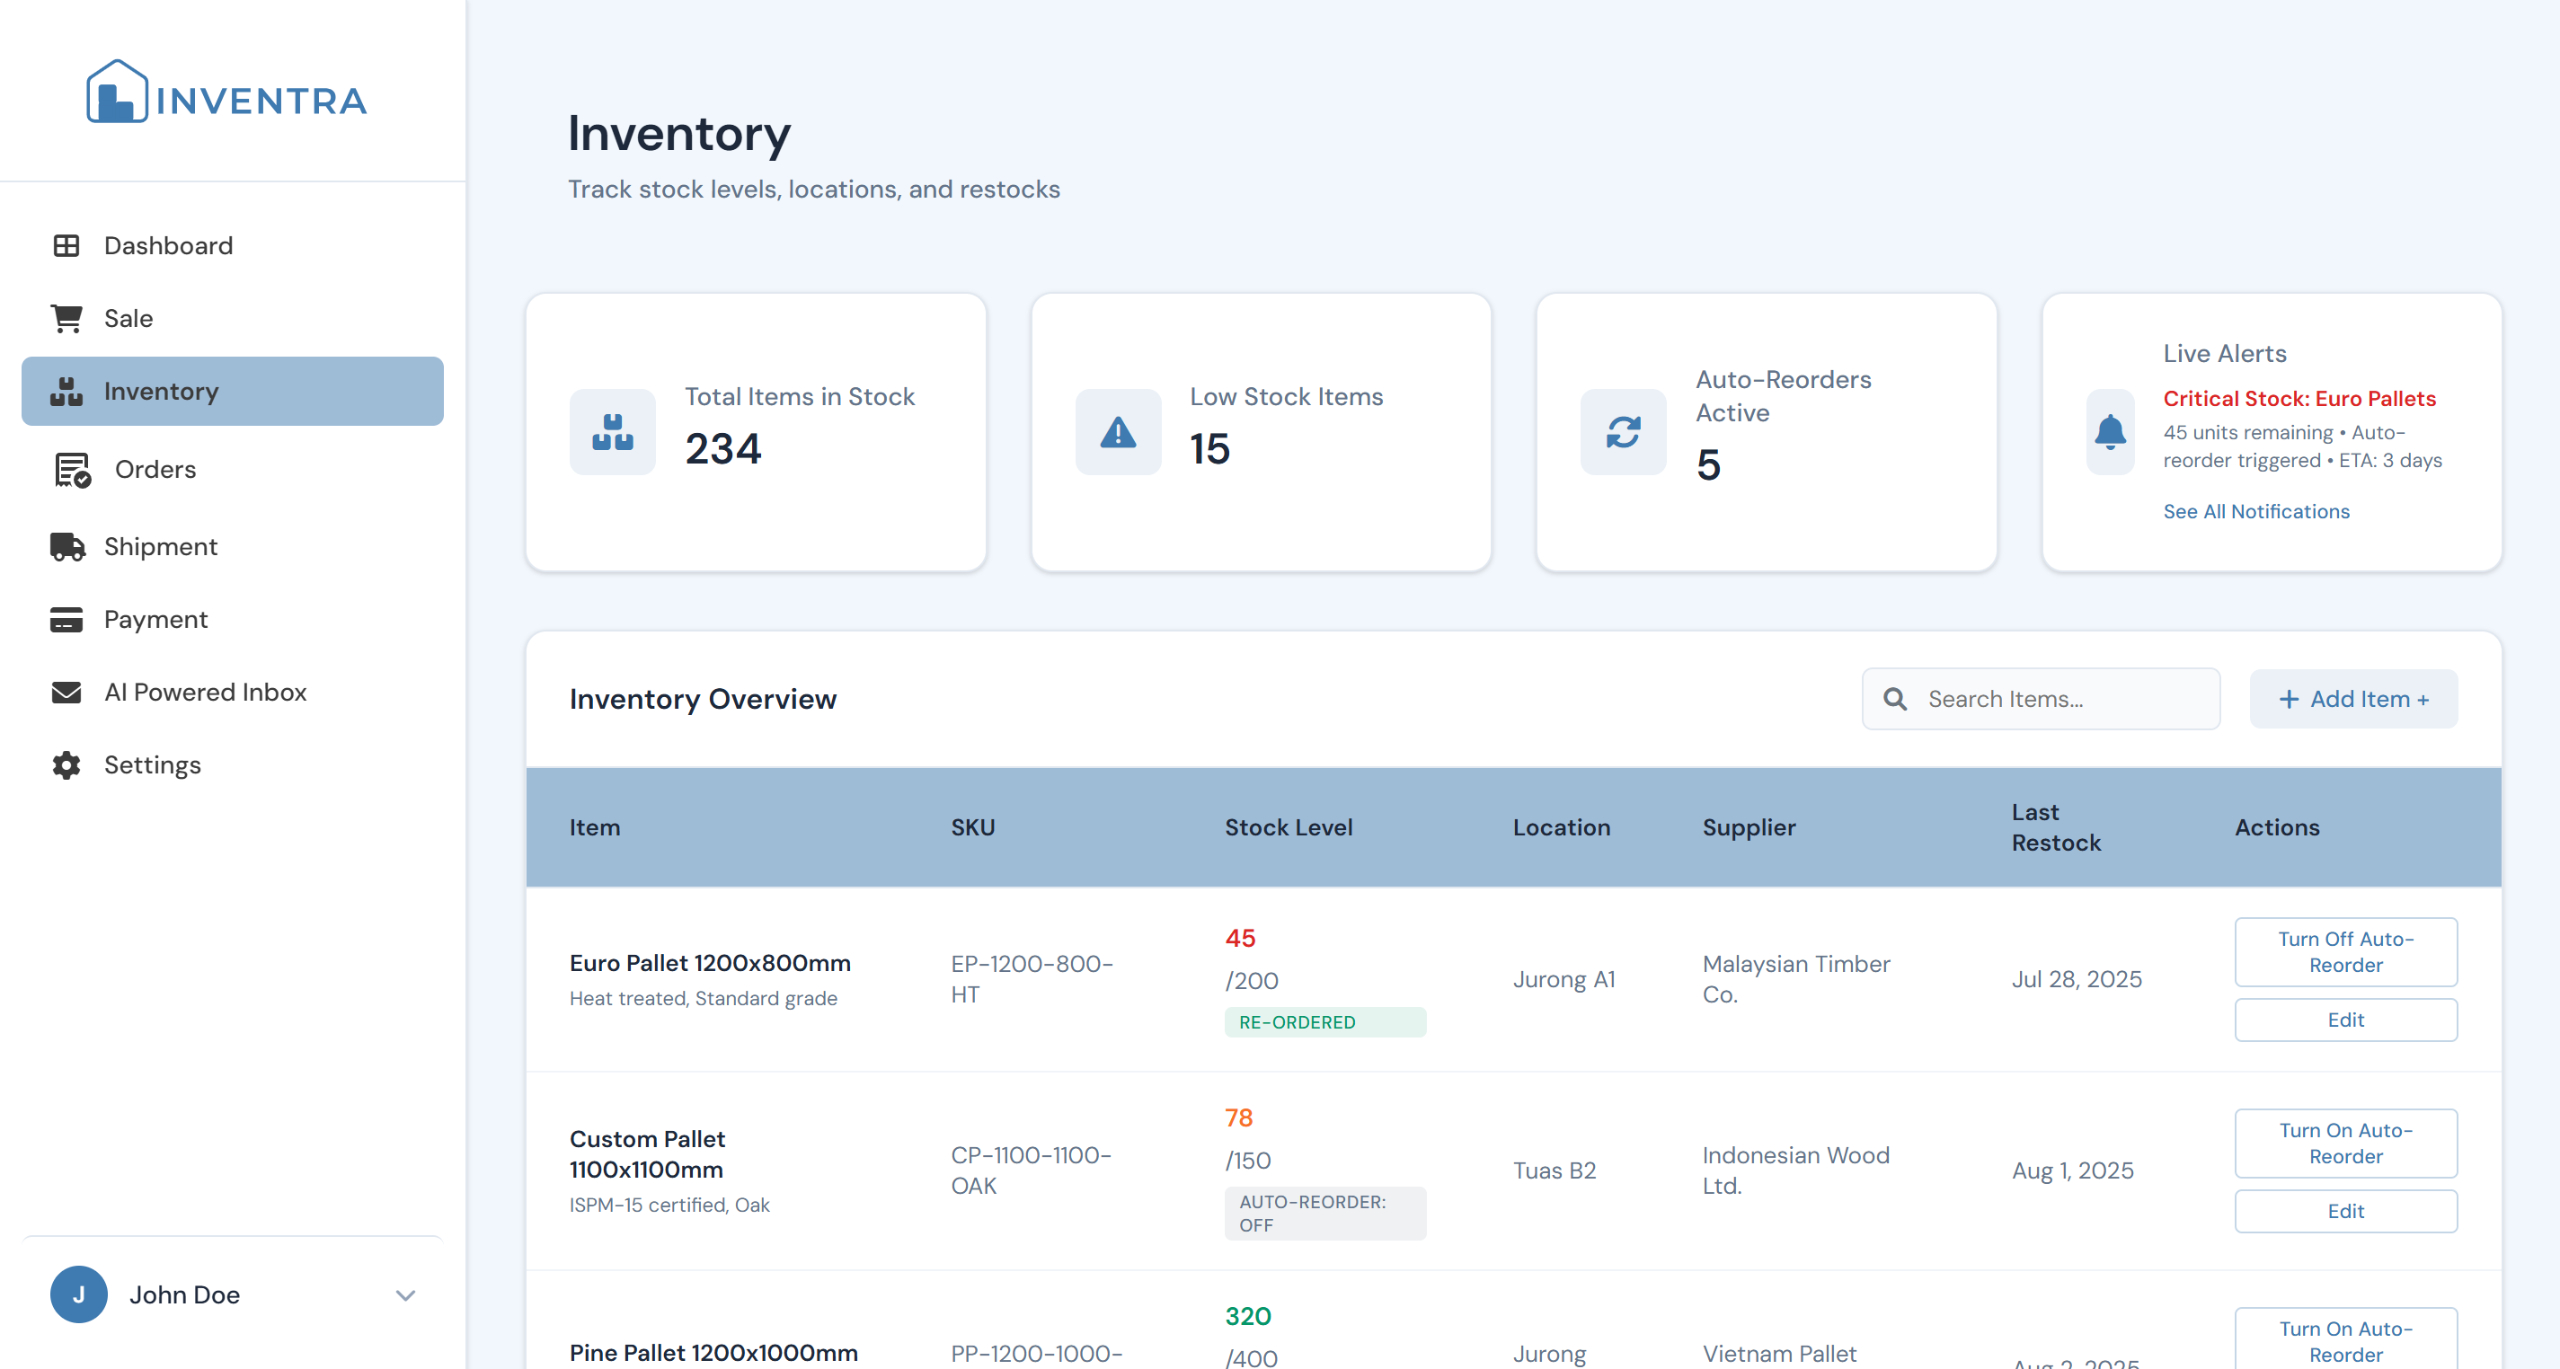
Task: Open the Inventory navigation item
Action: (161, 391)
